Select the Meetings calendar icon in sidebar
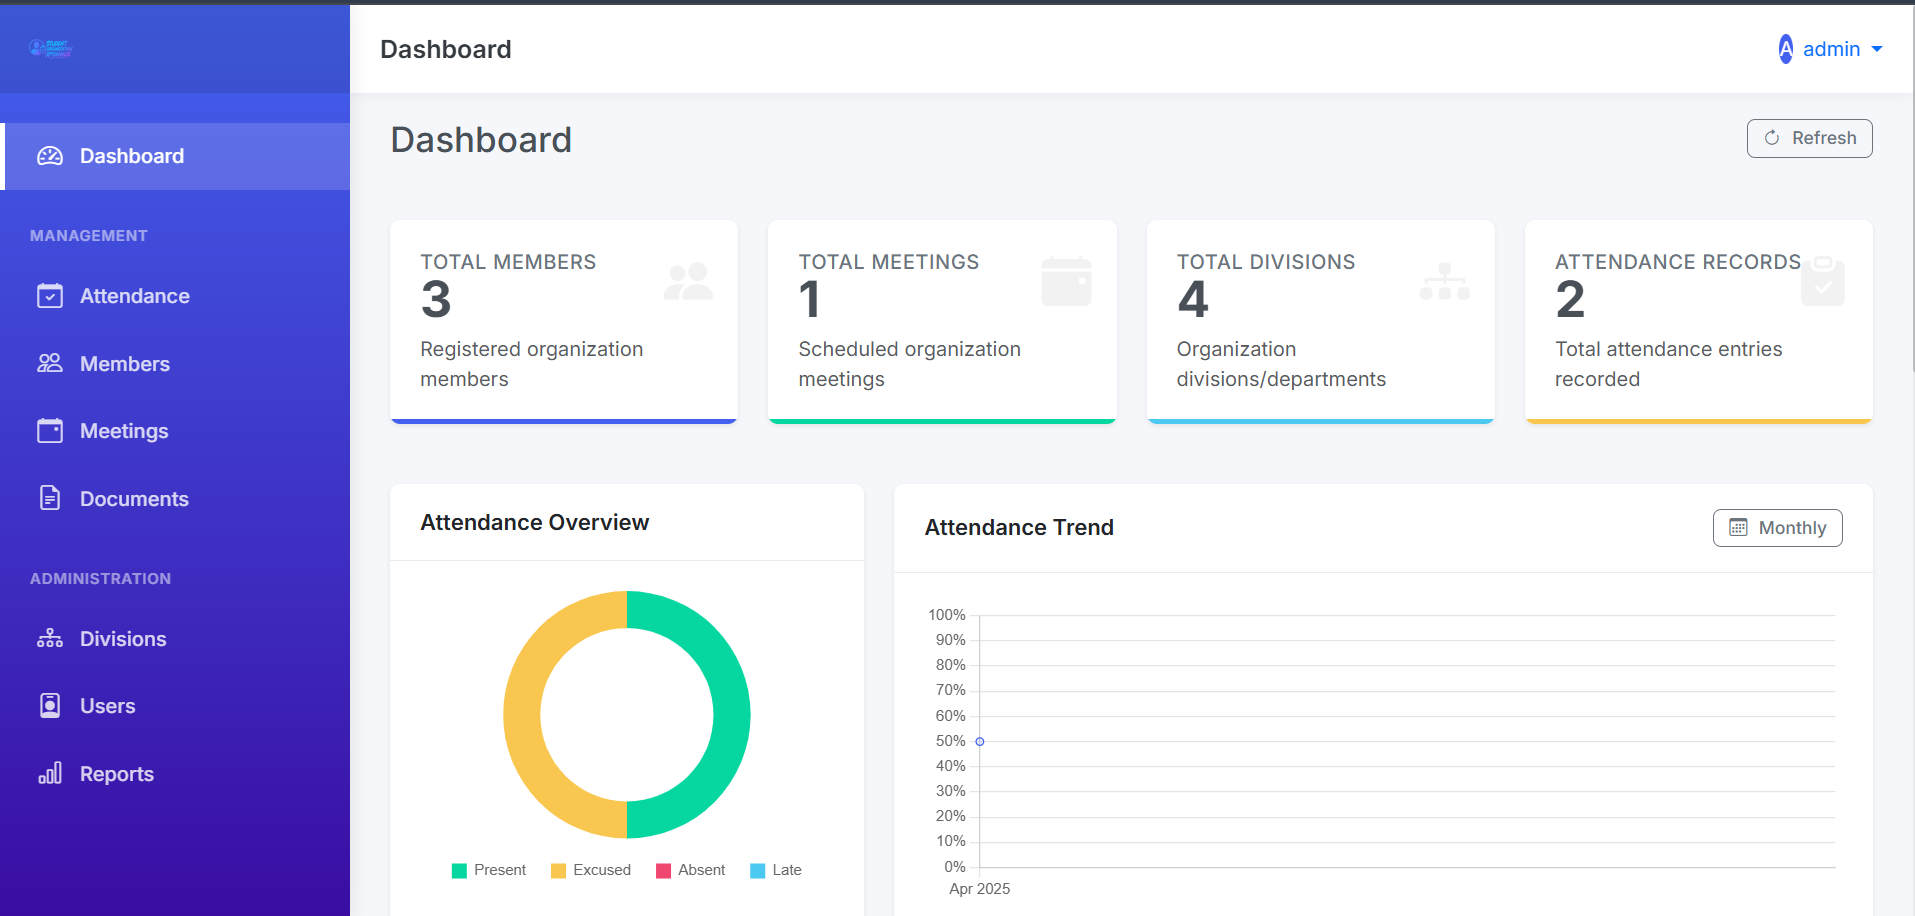This screenshot has width=1915, height=916. point(49,430)
